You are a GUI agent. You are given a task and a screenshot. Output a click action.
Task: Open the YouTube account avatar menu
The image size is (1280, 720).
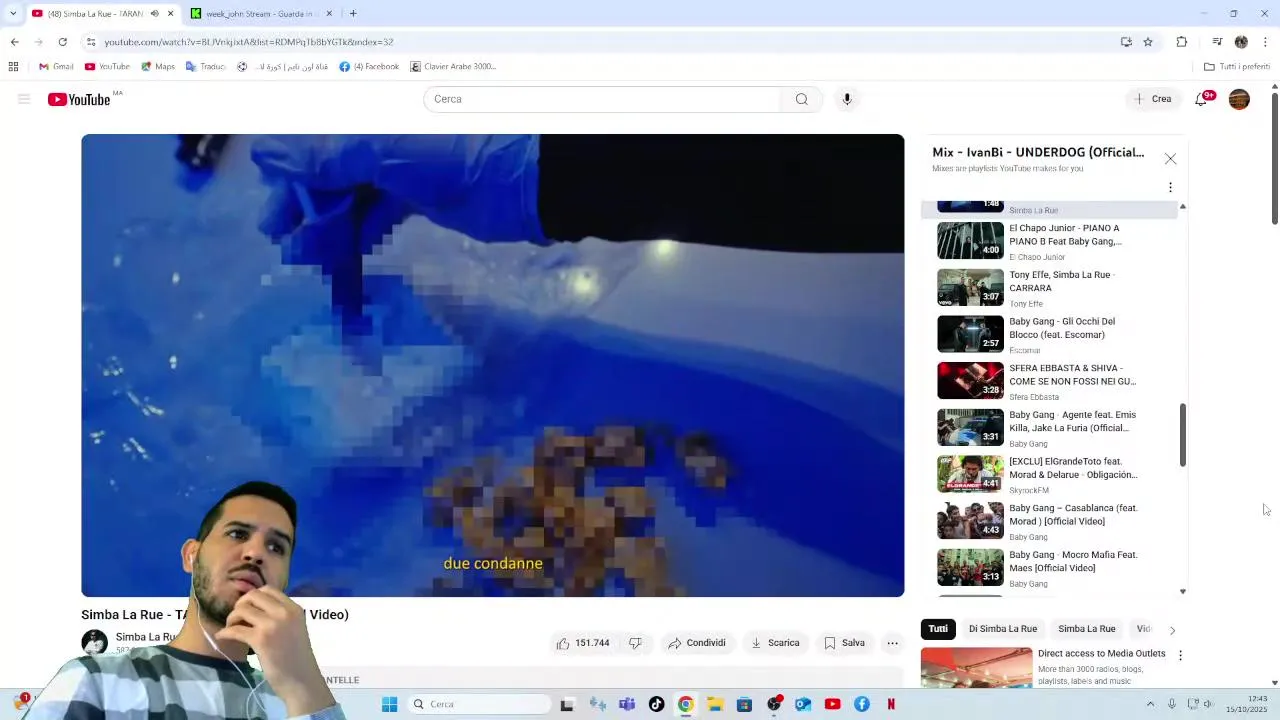[1239, 99]
